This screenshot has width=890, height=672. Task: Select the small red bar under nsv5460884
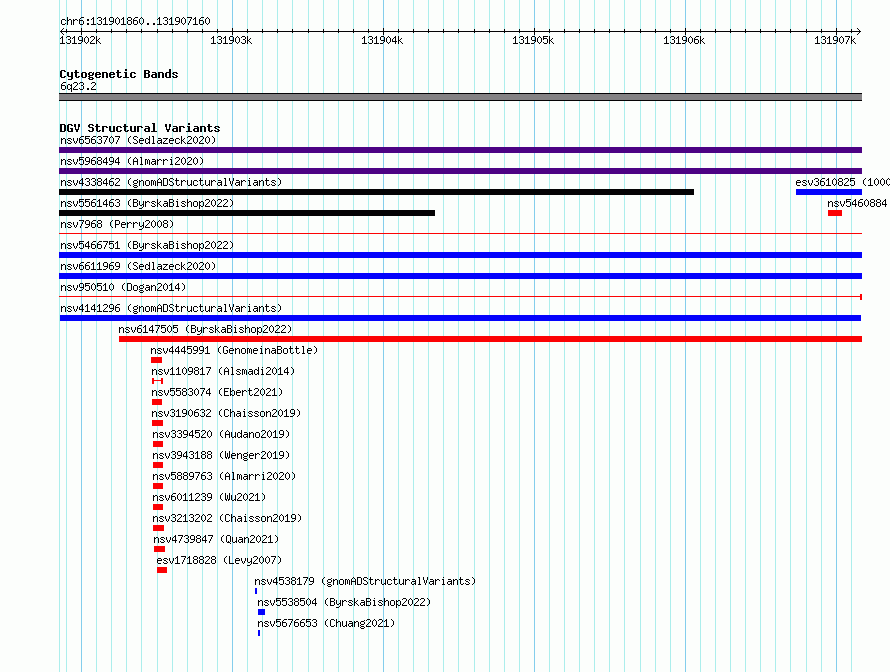834,213
